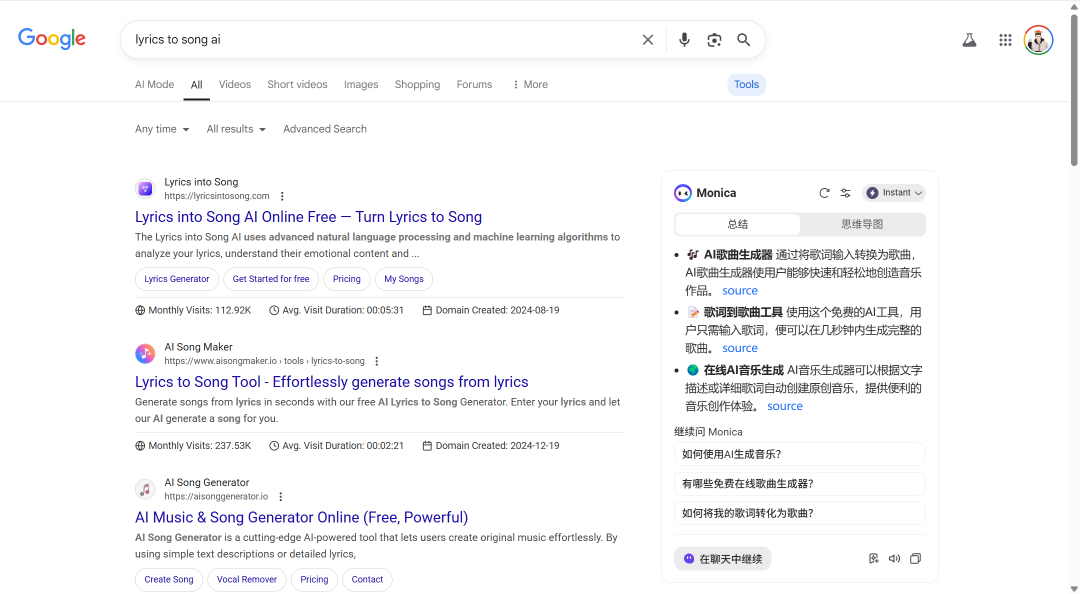Open Lyrics into Song AI Online Free result

[x=309, y=216]
